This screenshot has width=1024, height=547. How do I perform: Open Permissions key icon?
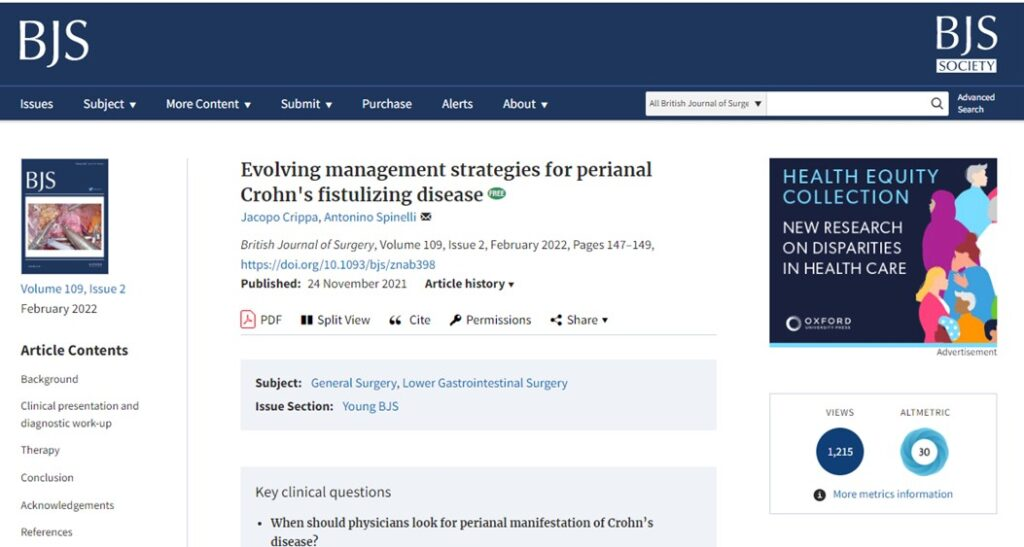(x=455, y=320)
